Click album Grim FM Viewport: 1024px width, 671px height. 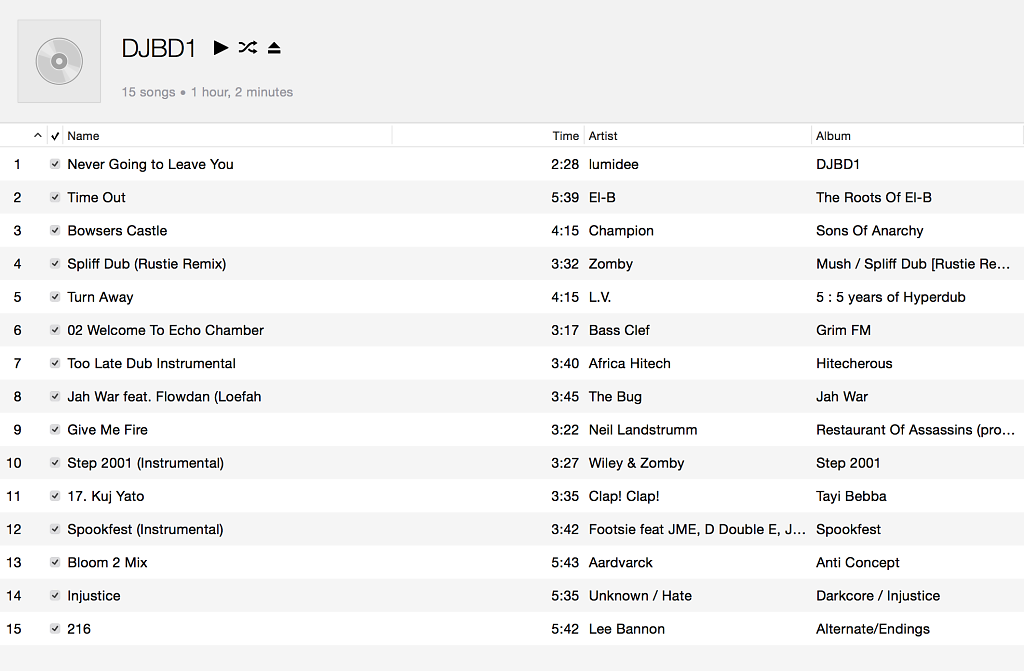click(x=843, y=330)
